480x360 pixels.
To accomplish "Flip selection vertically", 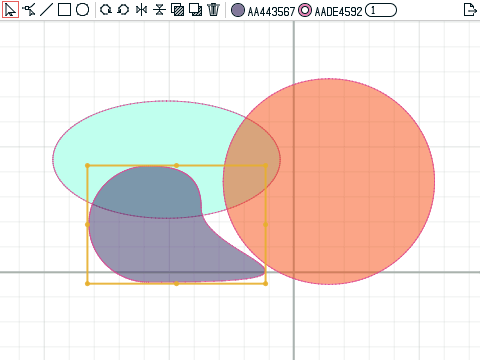I will (x=159, y=10).
